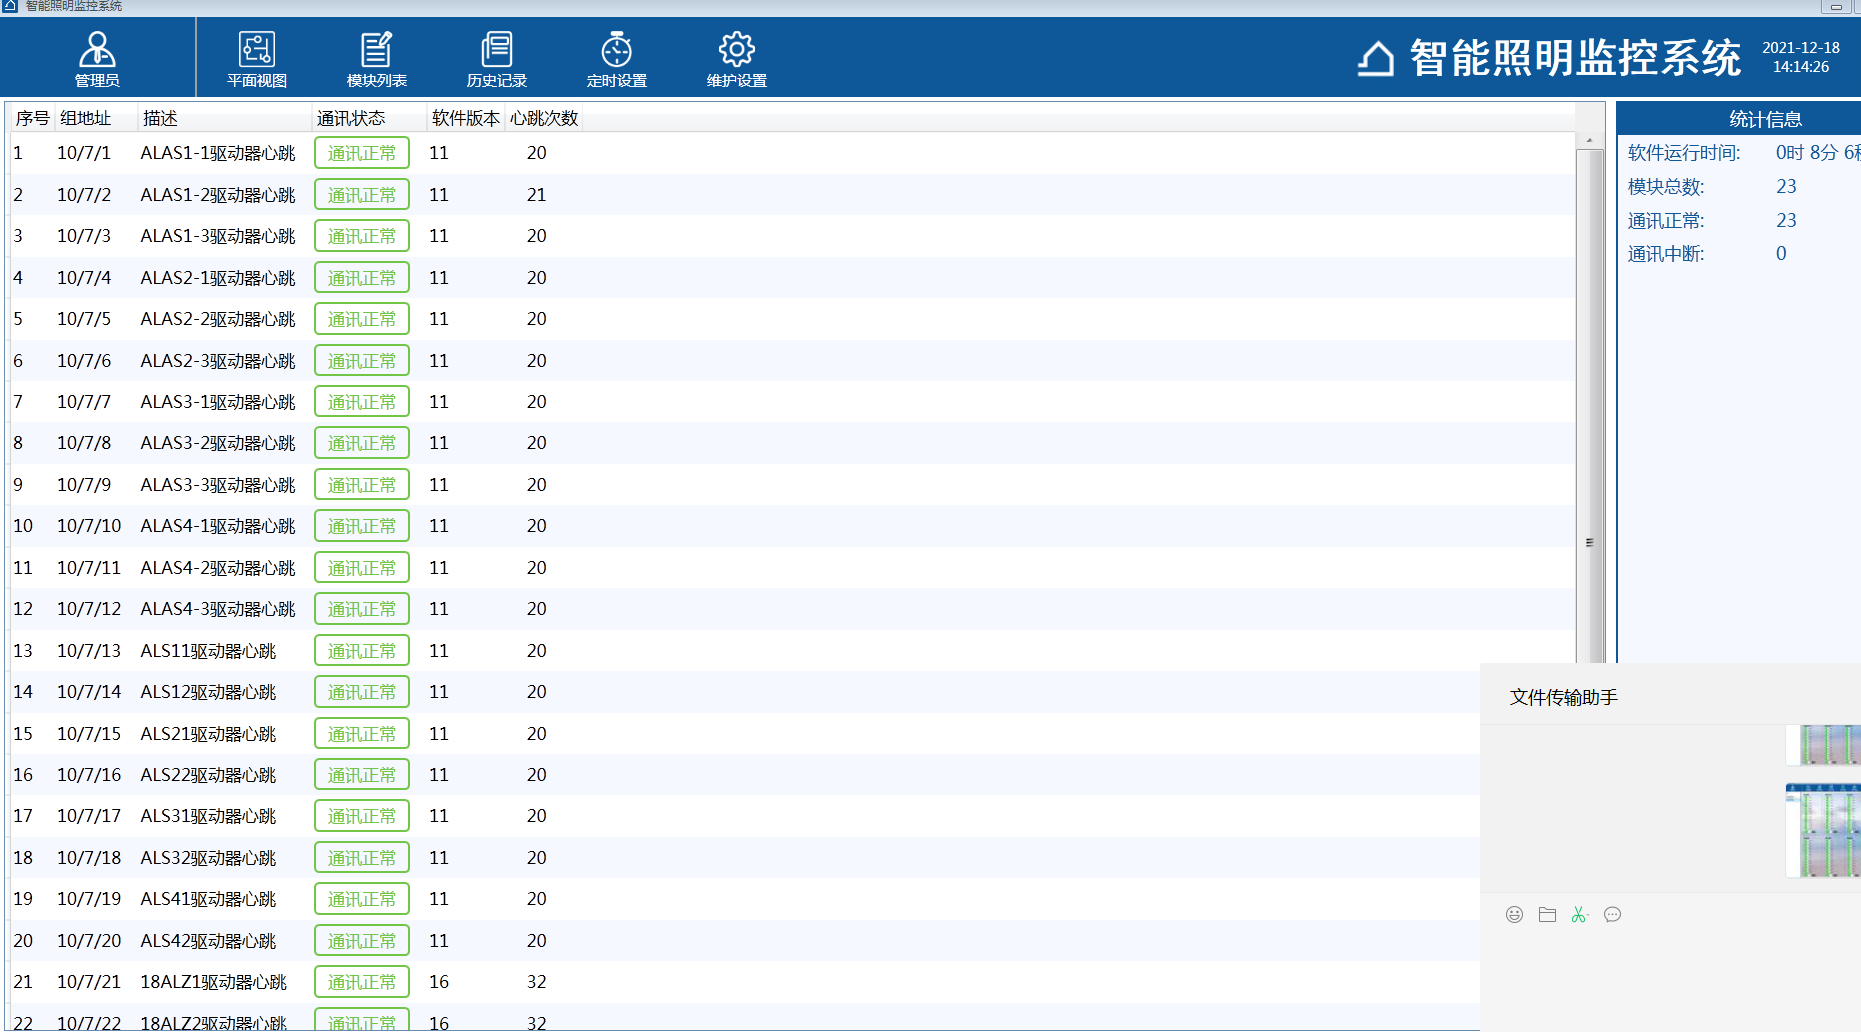This screenshot has height=1032, width=1861.
Task: Click the scroll up arrow of list
Action: point(1589,141)
